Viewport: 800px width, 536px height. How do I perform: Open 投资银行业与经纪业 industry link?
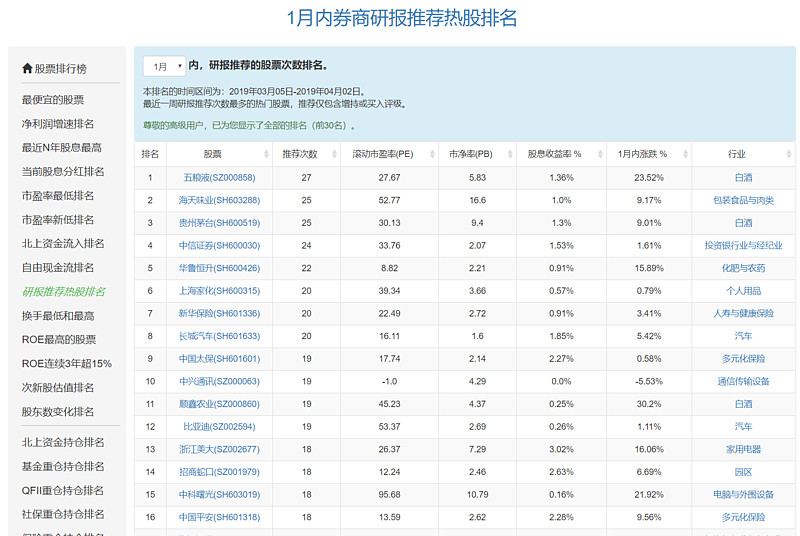tap(743, 245)
